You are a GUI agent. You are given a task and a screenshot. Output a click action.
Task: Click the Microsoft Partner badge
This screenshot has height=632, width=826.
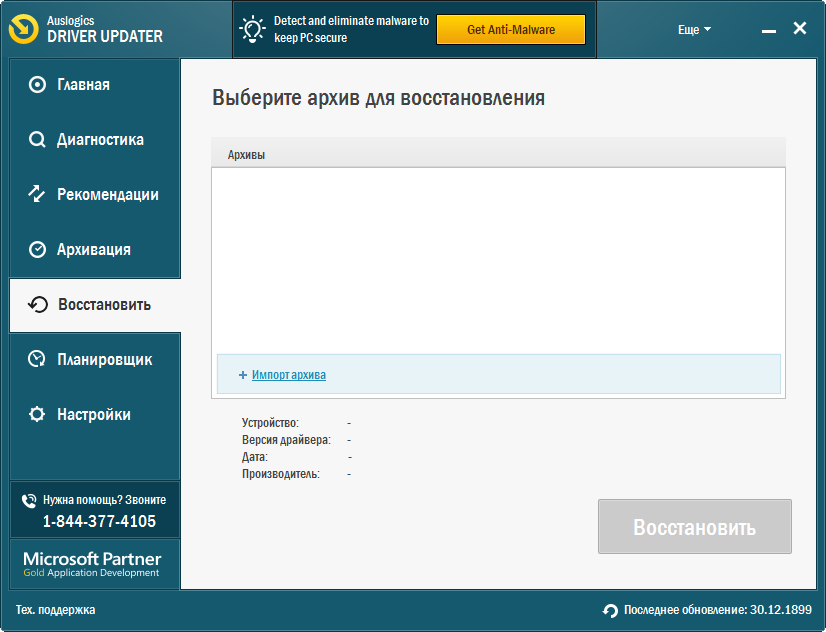pyautogui.click(x=92, y=563)
